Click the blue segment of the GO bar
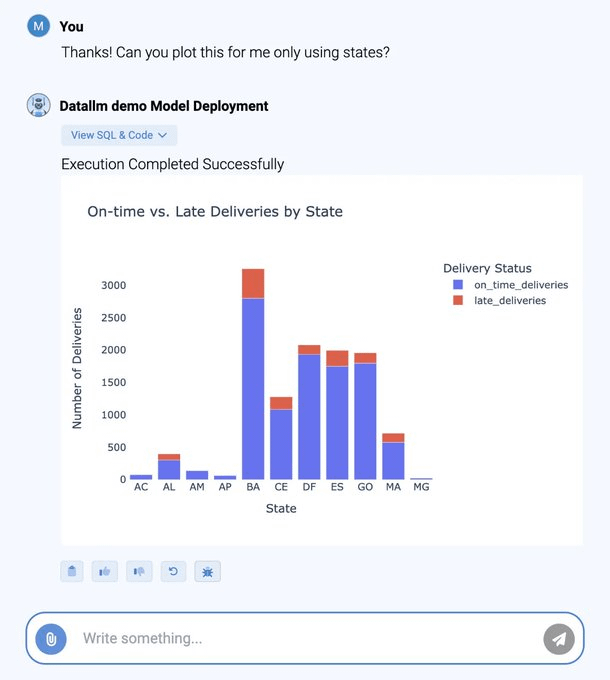The height and width of the screenshot is (680, 610). click(x=365, y=421)
